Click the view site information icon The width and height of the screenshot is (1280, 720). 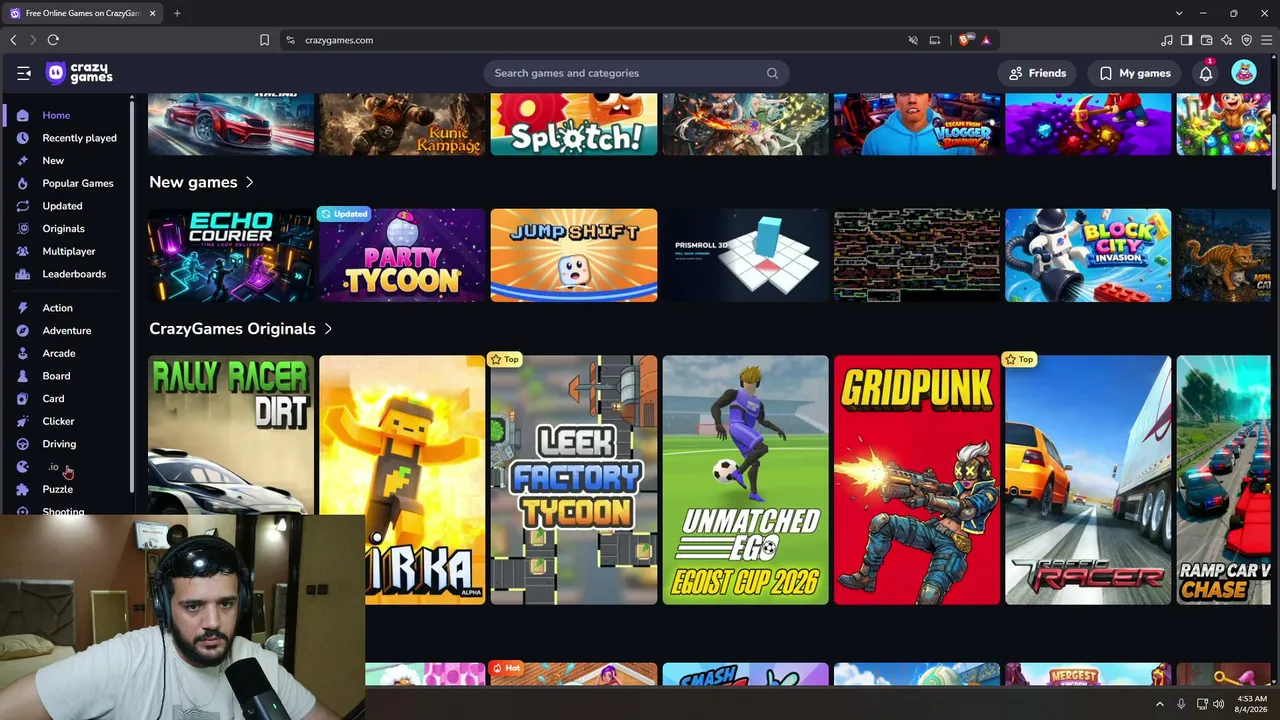[290, 40]
